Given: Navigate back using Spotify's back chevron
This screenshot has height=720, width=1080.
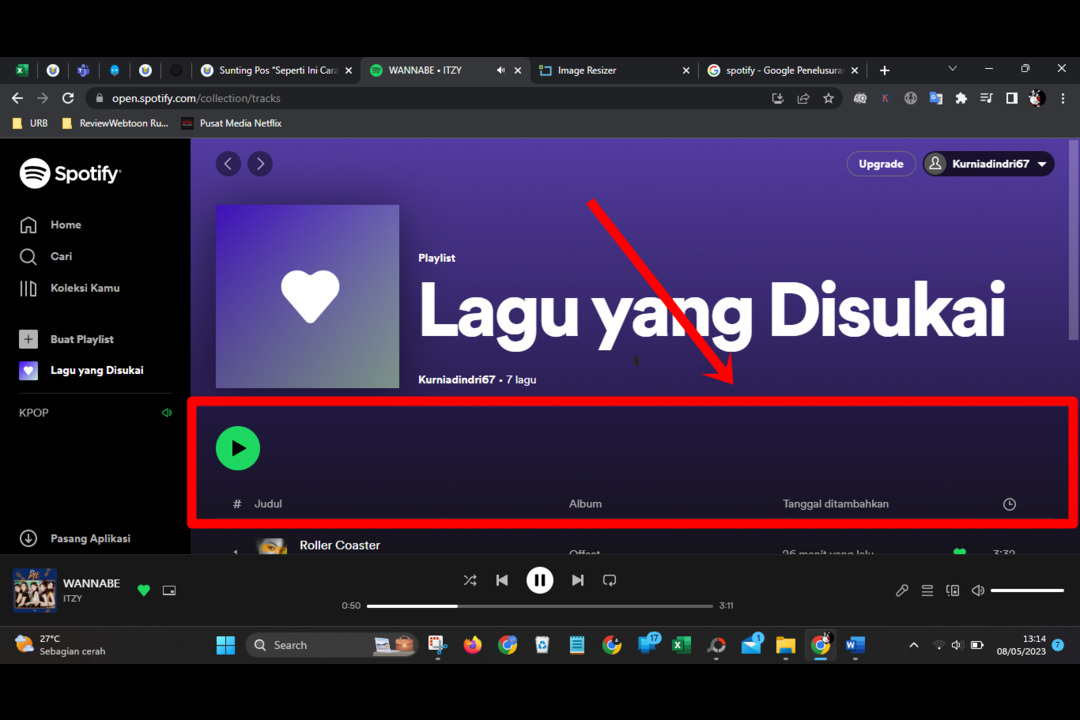Looking at the screenshot, I should 228,164.
